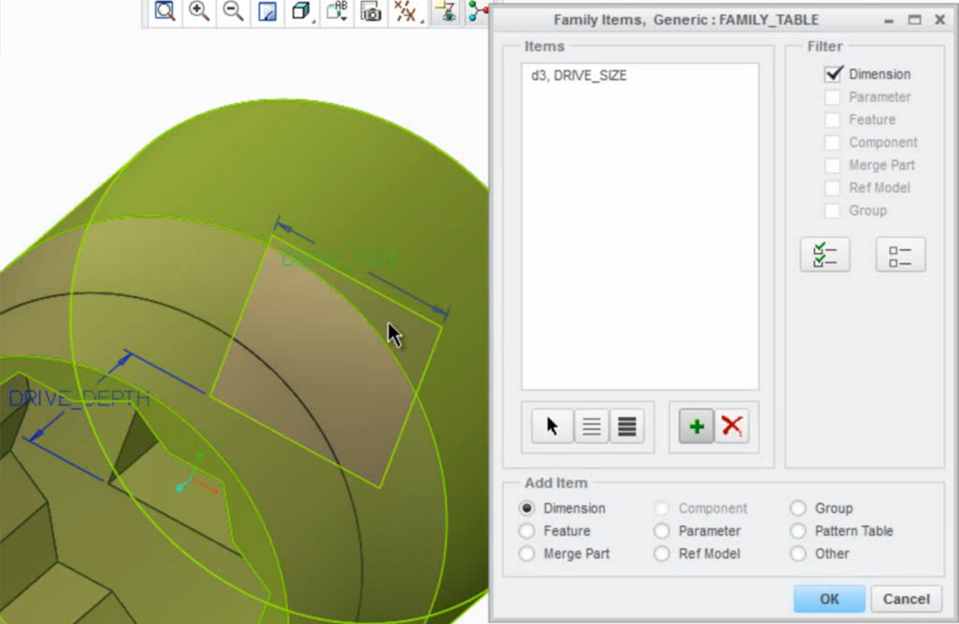Select the Feature radio button

point(527,531)
